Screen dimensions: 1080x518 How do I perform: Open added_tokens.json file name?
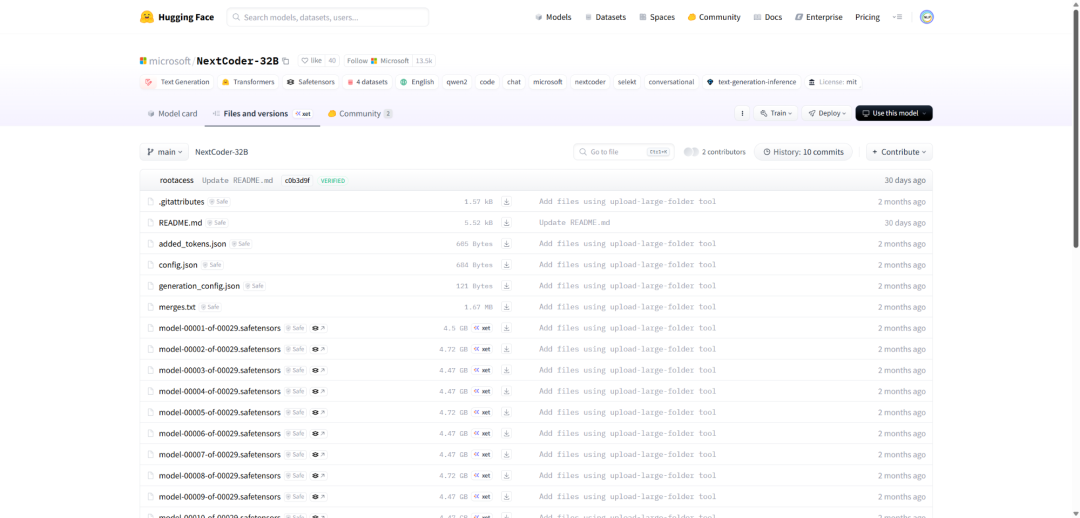click(x=192, y=244)
